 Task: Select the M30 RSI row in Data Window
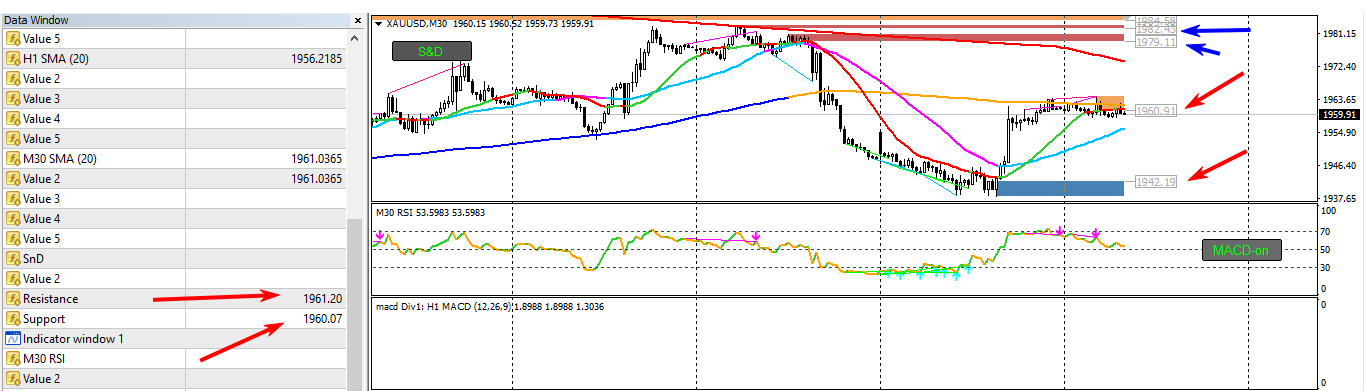tap(173, 359)
